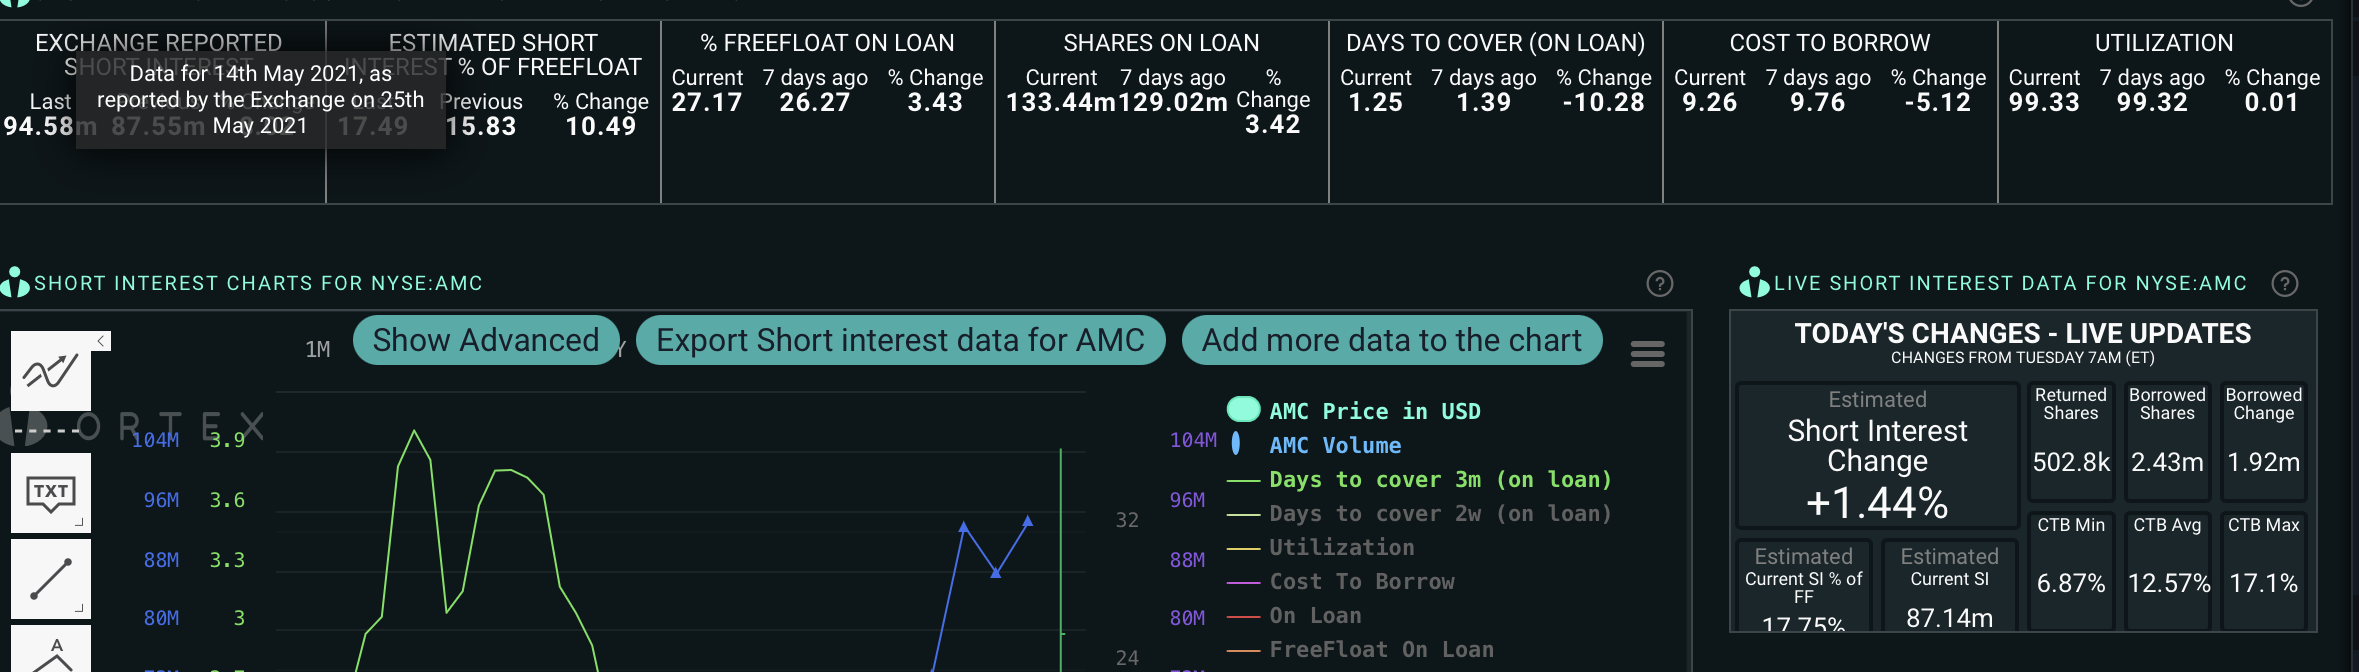The image size is (2359, 672).
Task: Show the Utilization series on chart
Action: [x=1341, y=547]
